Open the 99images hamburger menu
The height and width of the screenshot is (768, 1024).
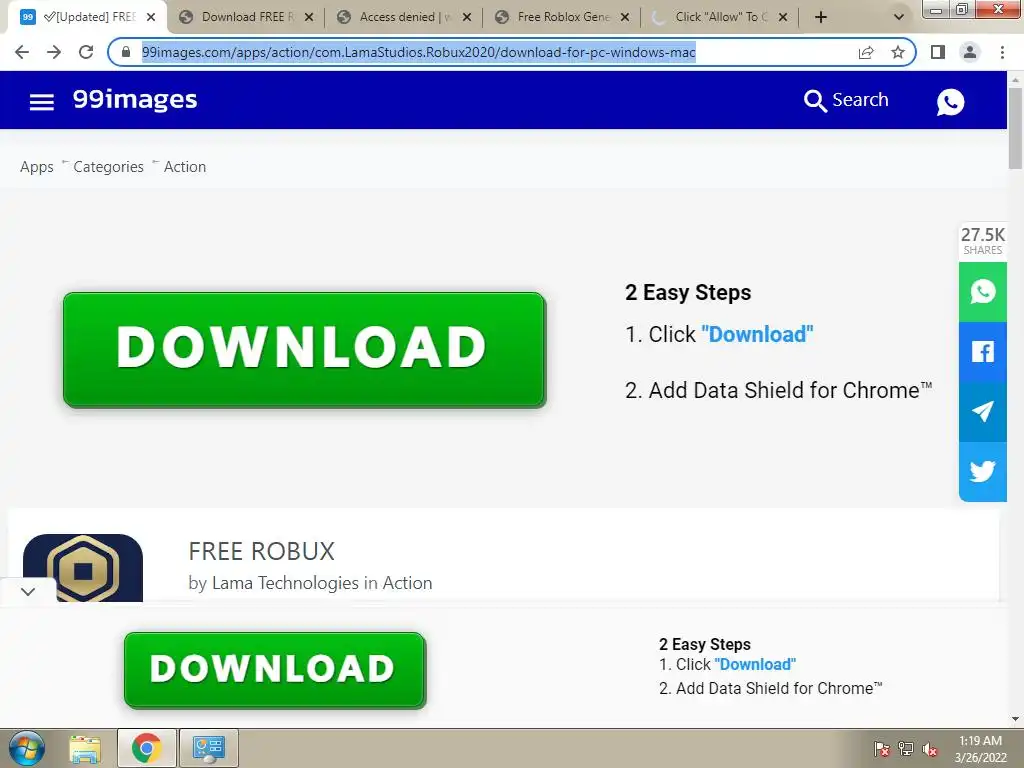pyautogui.click(x=42, y=101)
